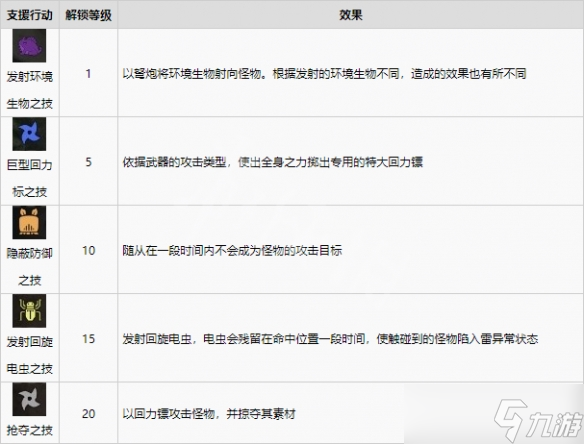Viewport: 584px width, 444px height.
Task: Click the orange concealed defense skill icon
Action: (x=29, y=222)
